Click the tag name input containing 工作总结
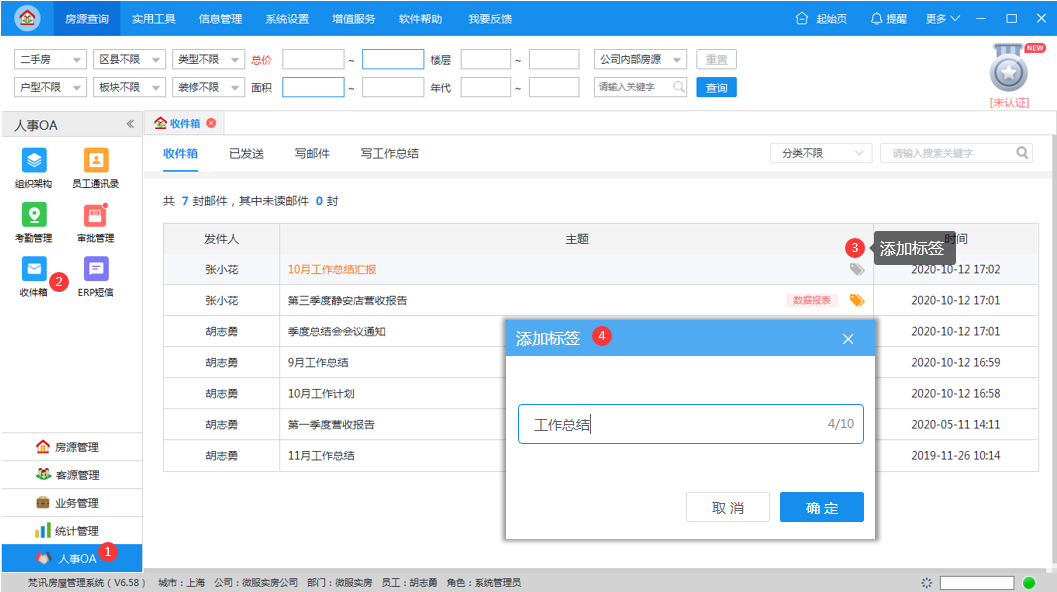 tap(690, 424)
